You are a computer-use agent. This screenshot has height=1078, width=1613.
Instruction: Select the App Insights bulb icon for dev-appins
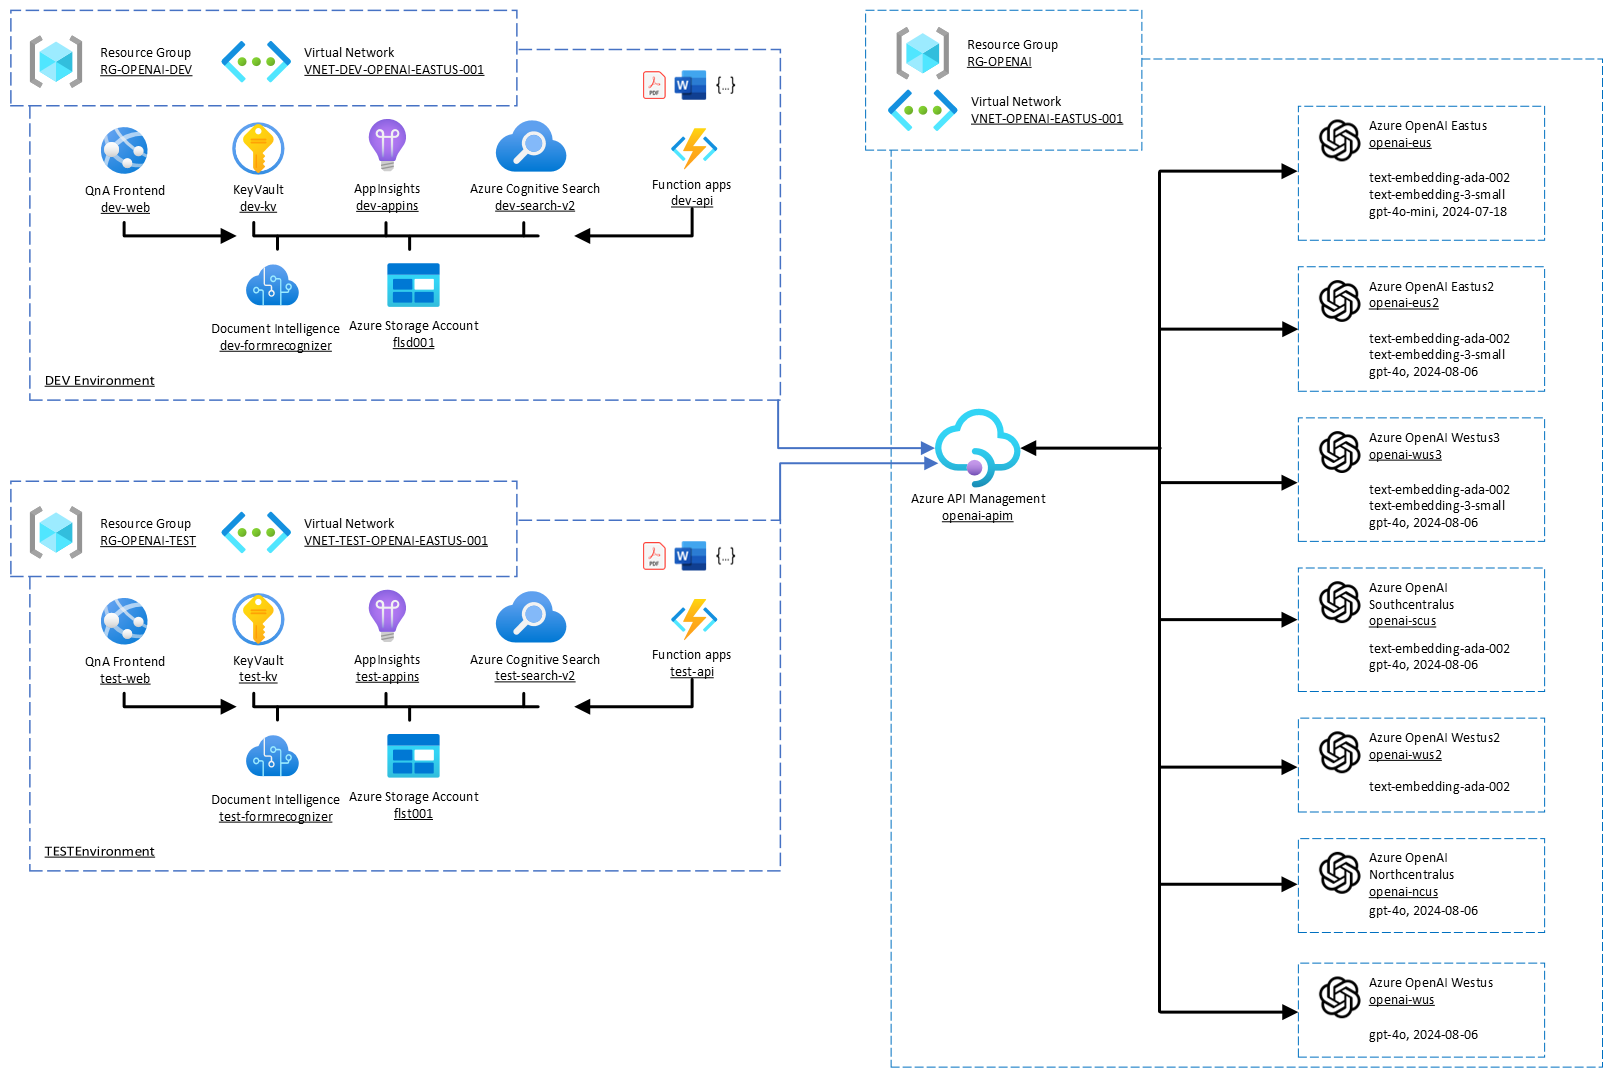(x=387, y=146)
